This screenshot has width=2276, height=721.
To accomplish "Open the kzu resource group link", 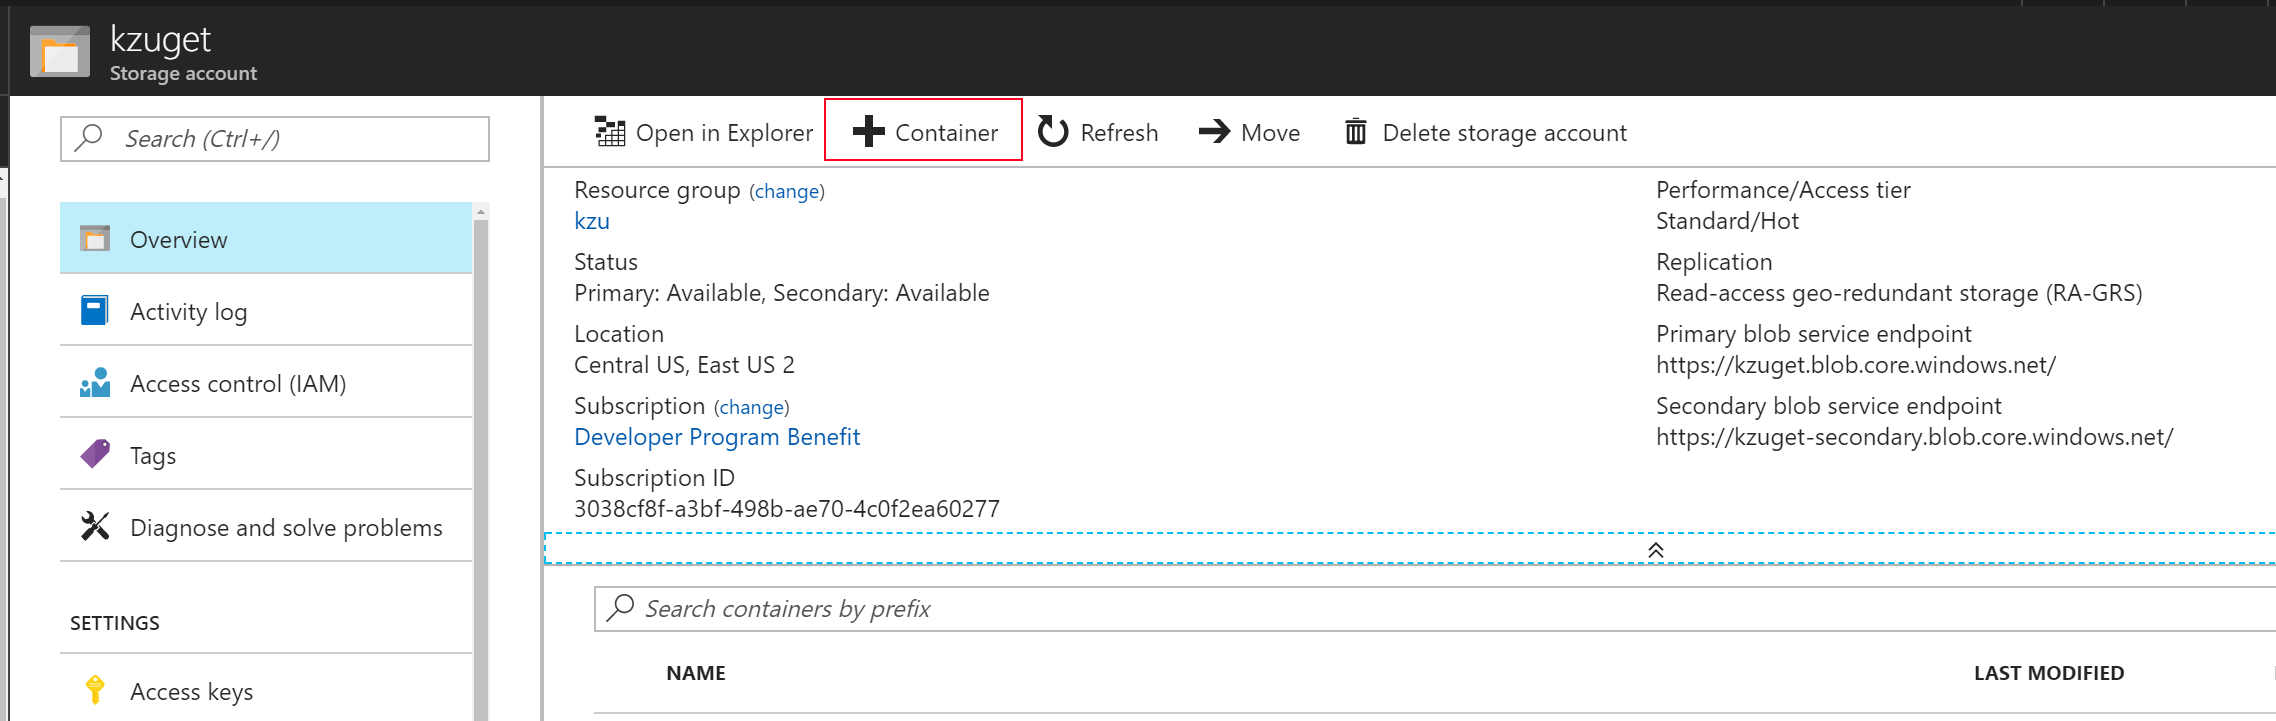I will point(592,221).
